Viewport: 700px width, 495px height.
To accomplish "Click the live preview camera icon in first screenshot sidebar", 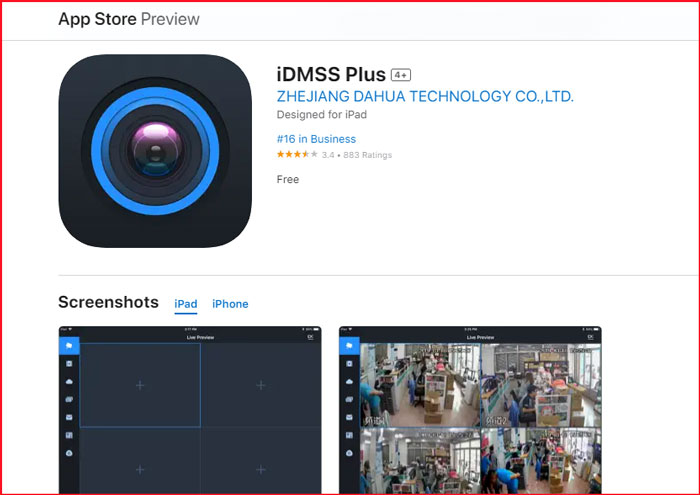I will click(x=69, y=346).
